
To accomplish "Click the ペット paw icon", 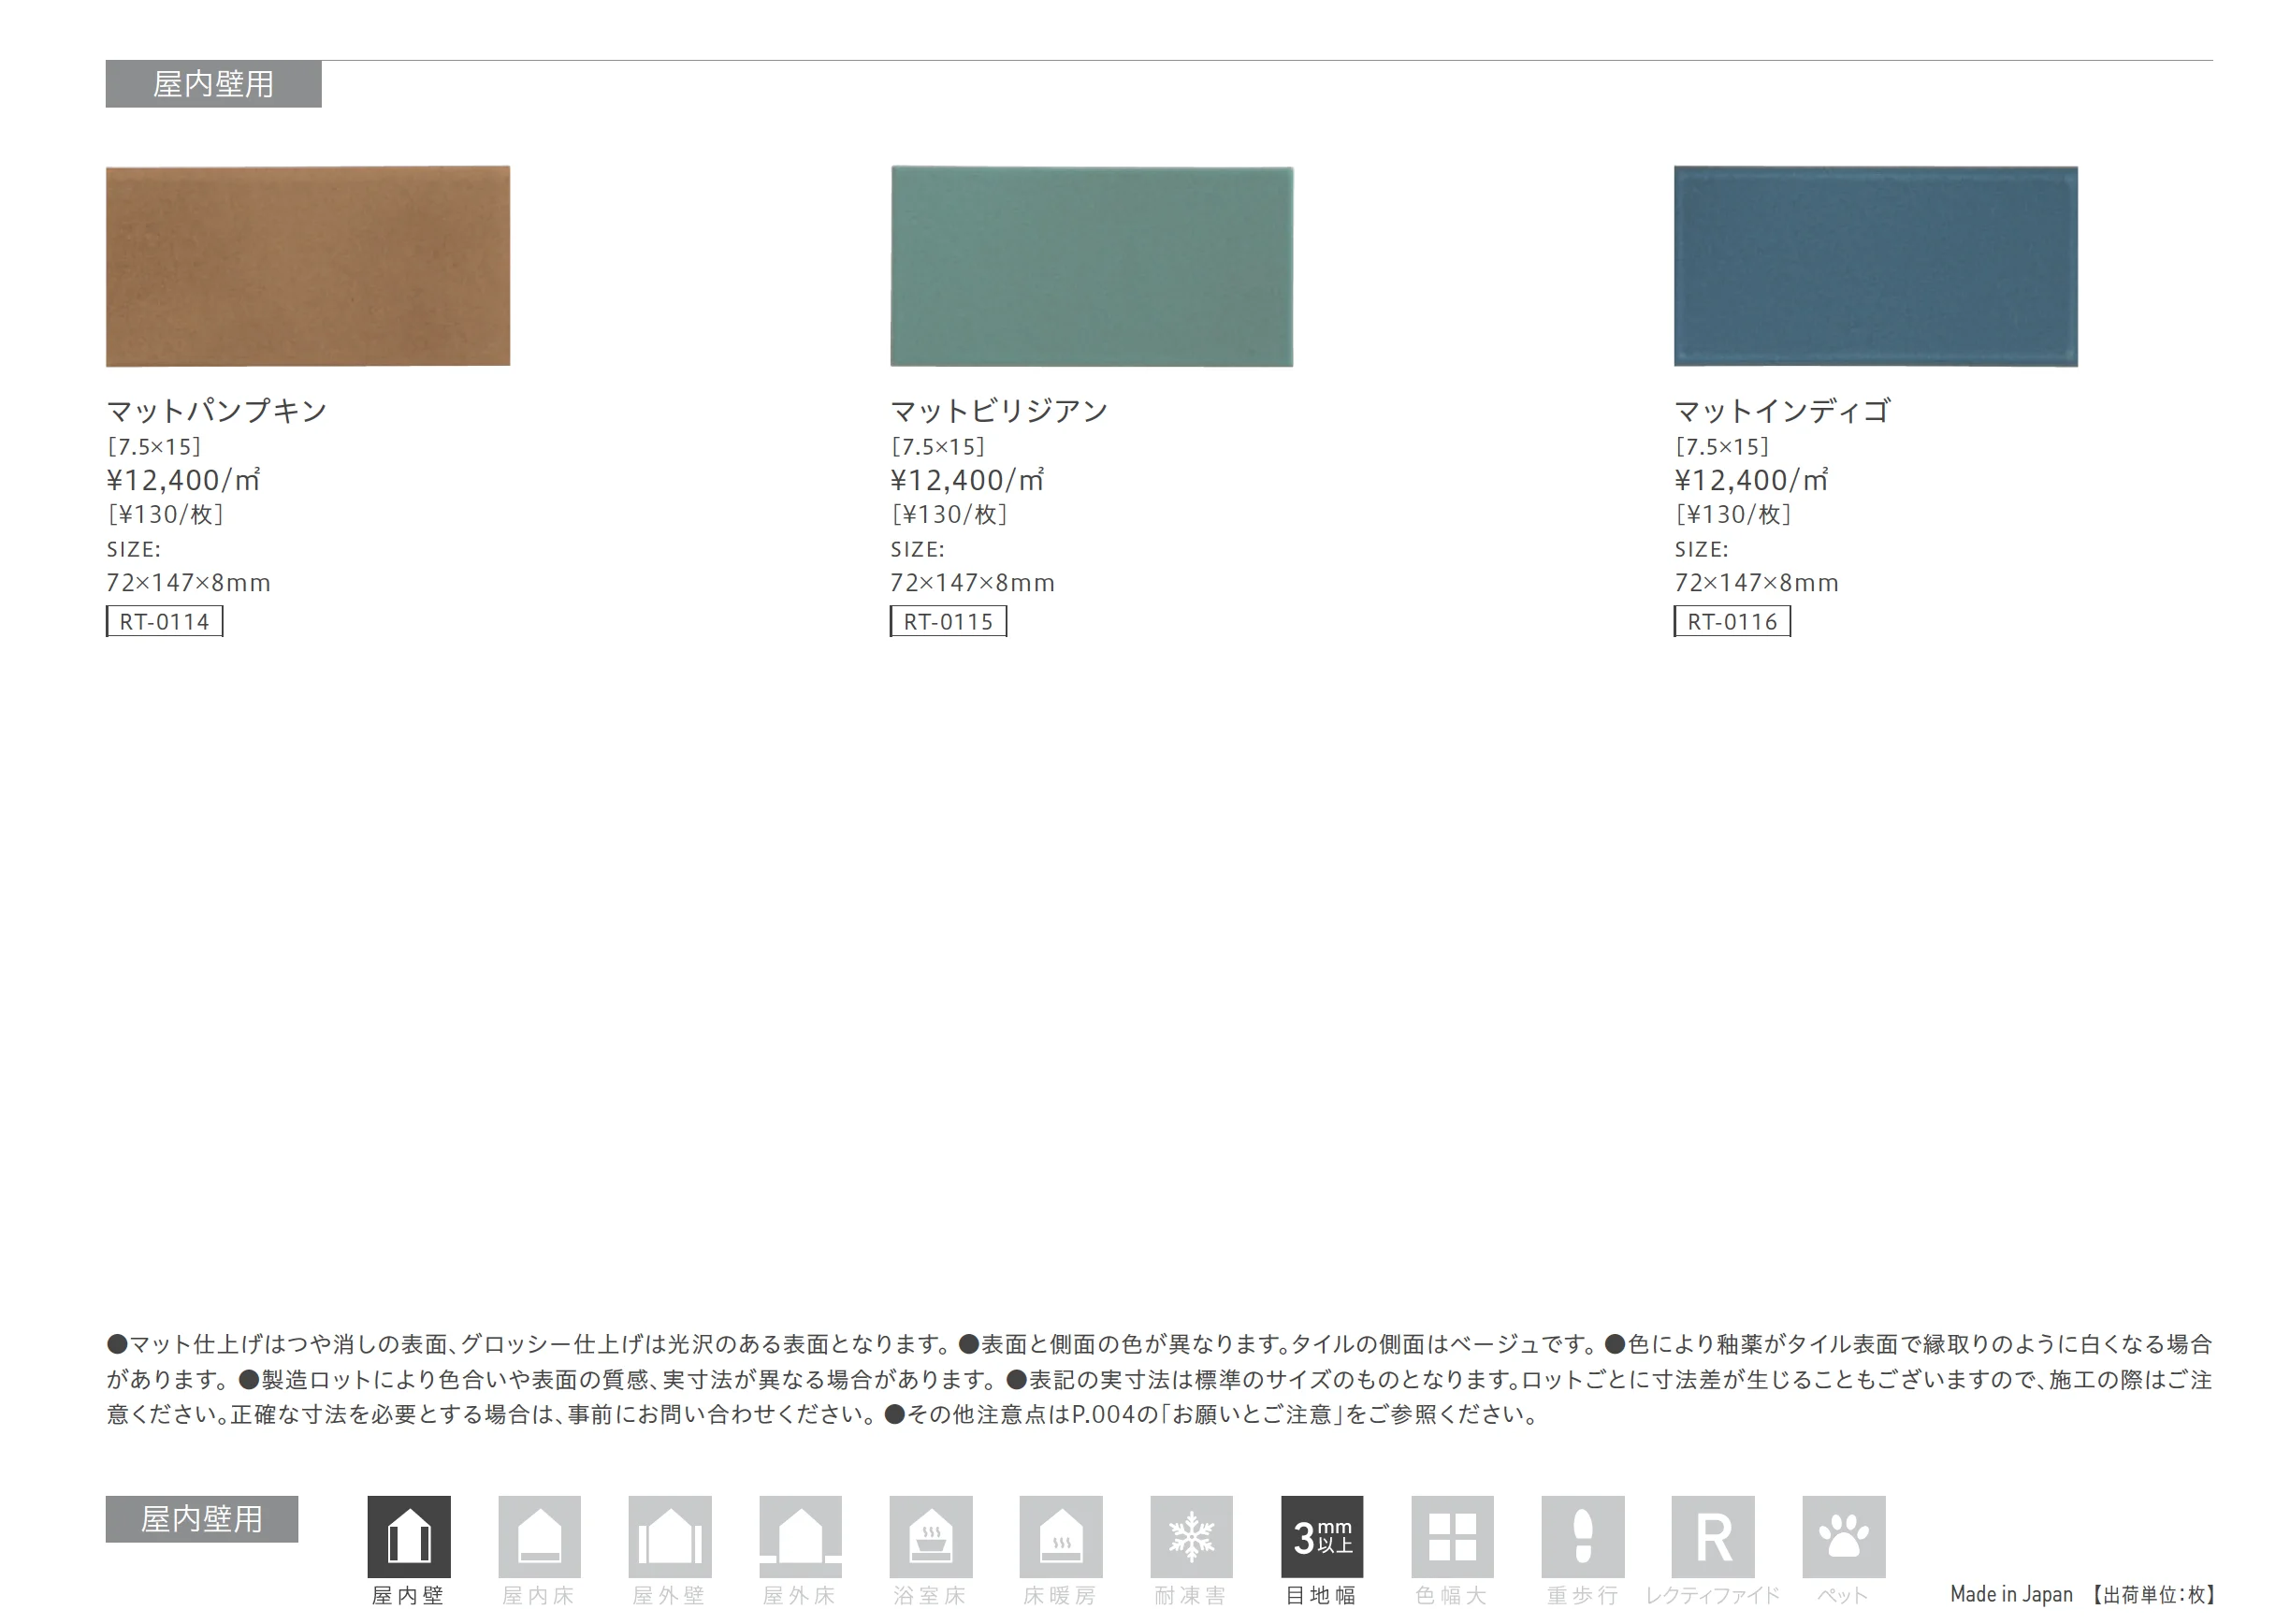I will 1844,1536.
